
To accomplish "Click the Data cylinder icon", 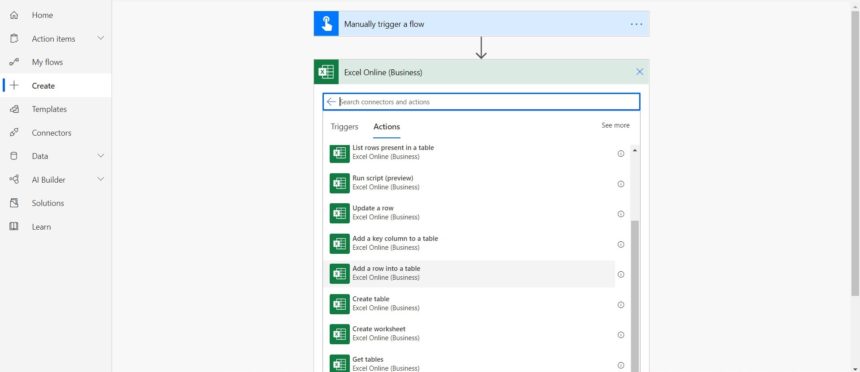I will (x=14, y=156).
